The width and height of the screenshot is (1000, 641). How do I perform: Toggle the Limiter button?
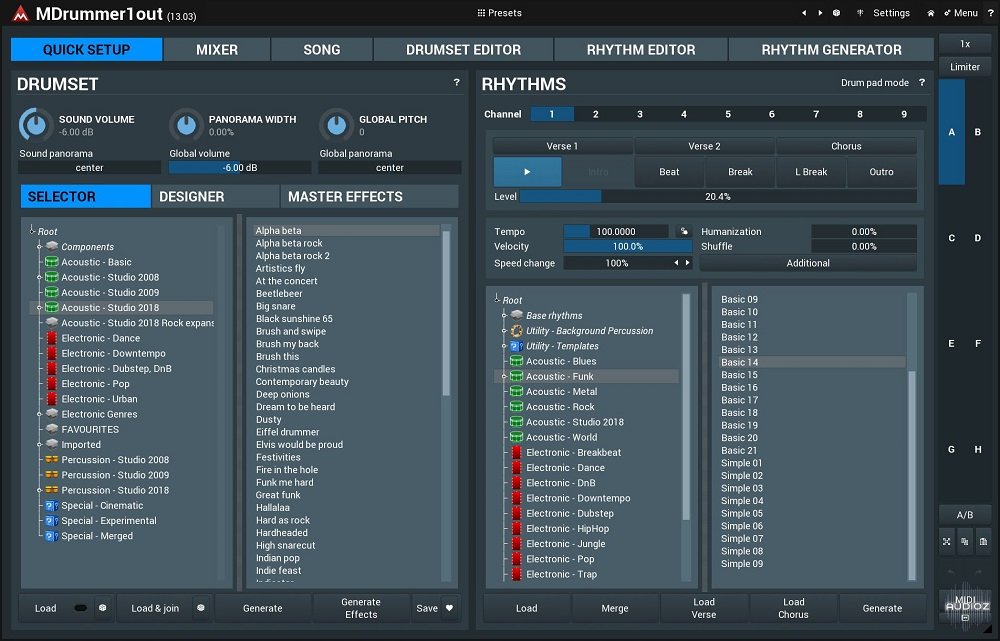tap(965, 66)
